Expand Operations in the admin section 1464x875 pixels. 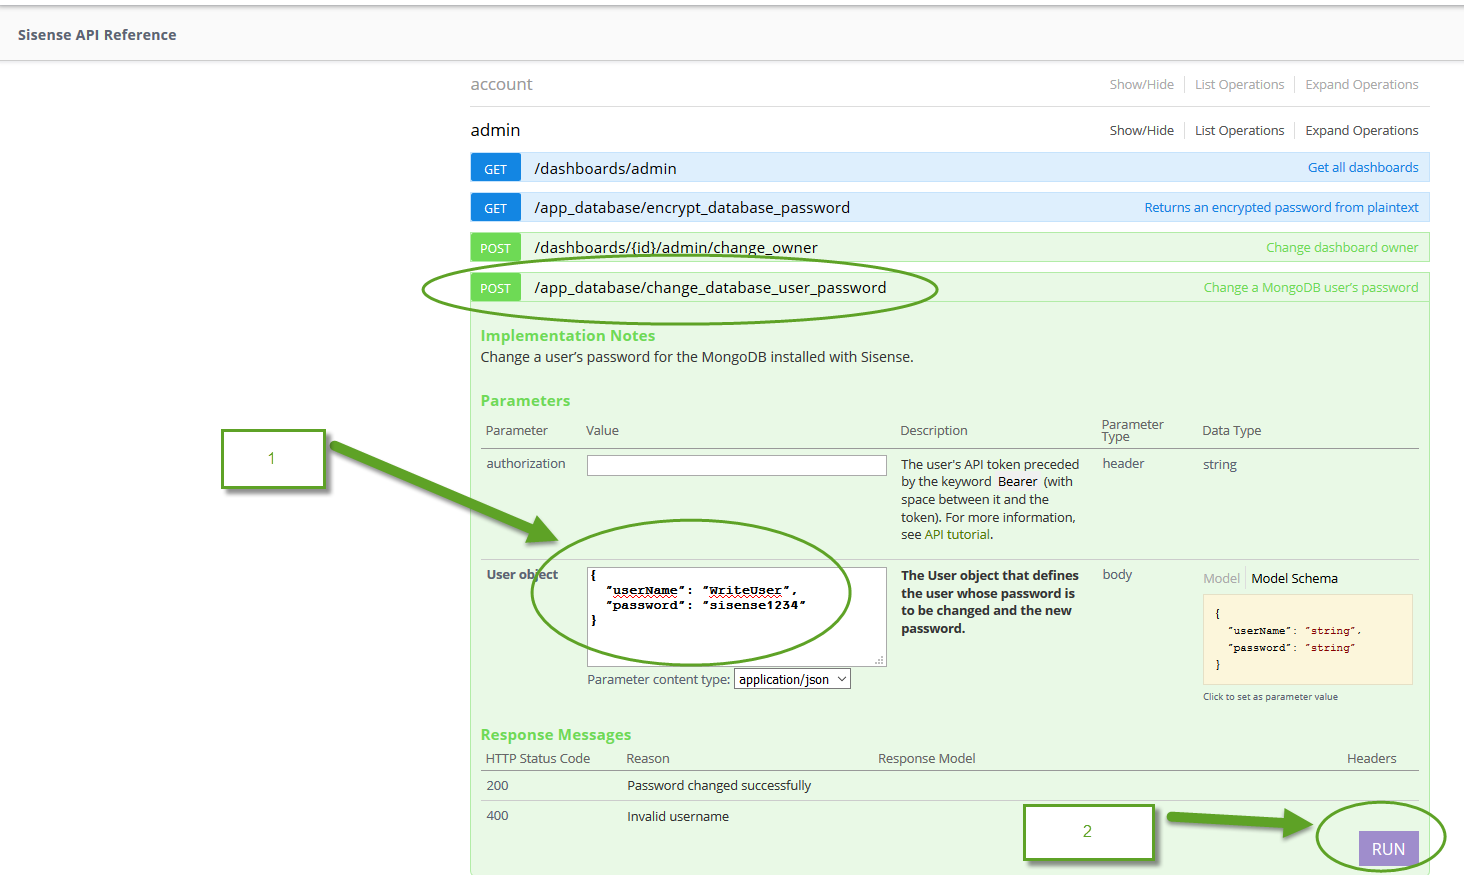tap(1361, 130)
